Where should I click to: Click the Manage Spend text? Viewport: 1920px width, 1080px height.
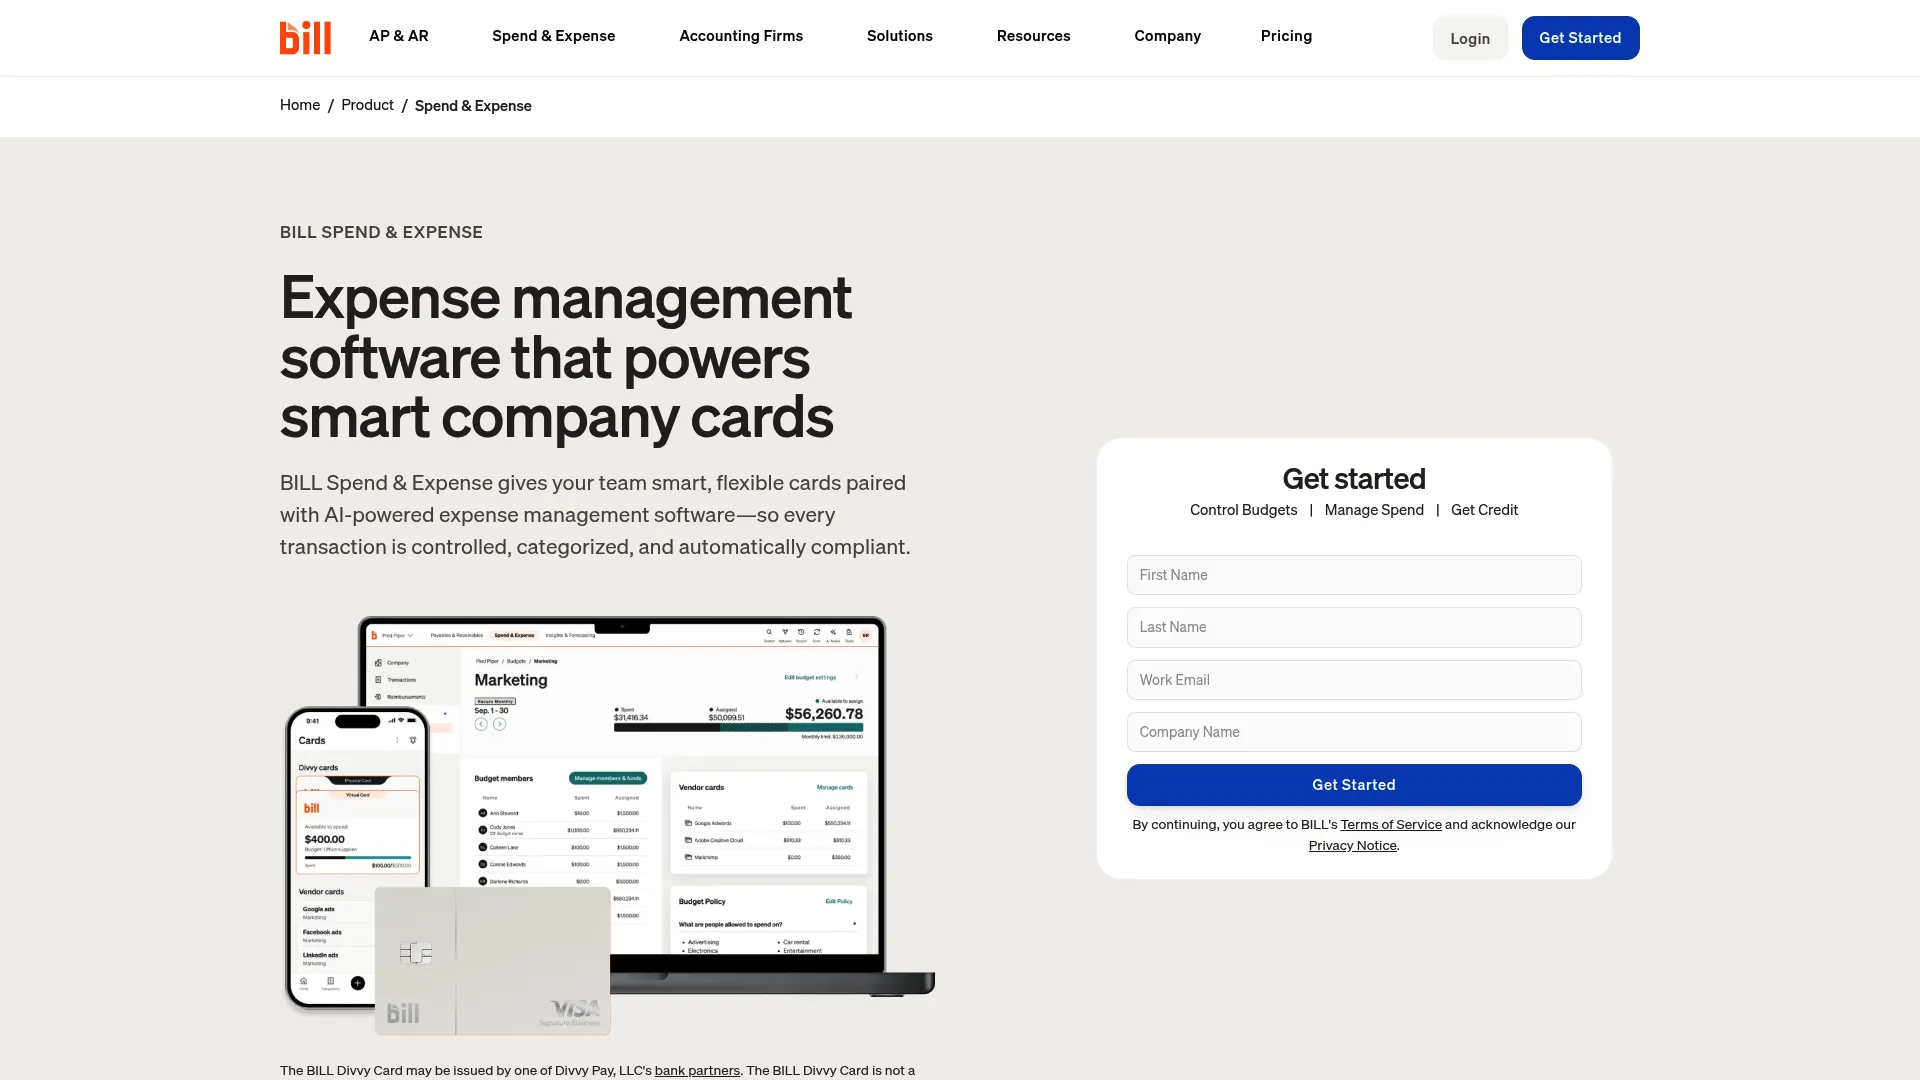1374,510
